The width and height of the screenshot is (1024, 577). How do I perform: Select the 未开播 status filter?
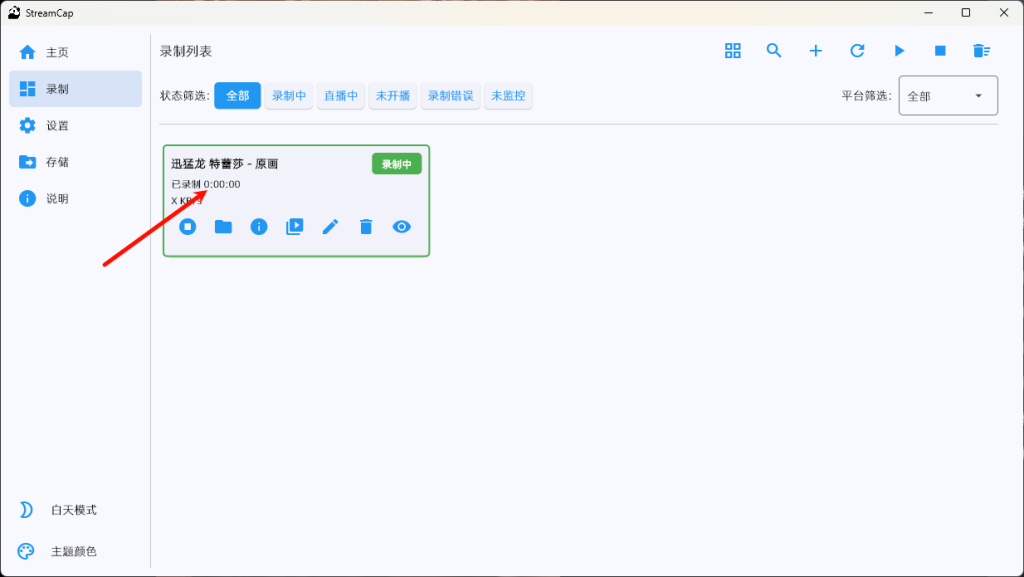(392, 96)
